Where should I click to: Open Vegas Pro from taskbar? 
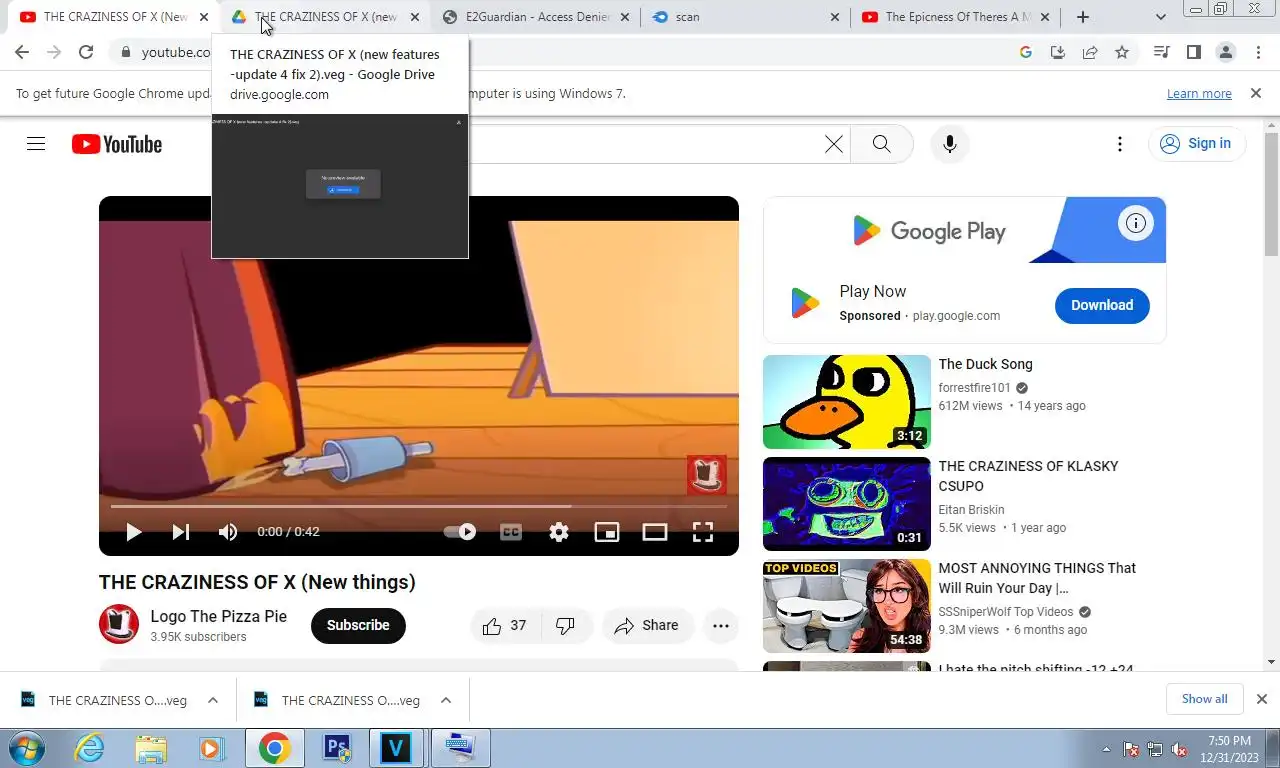click(x=397, y=748)
